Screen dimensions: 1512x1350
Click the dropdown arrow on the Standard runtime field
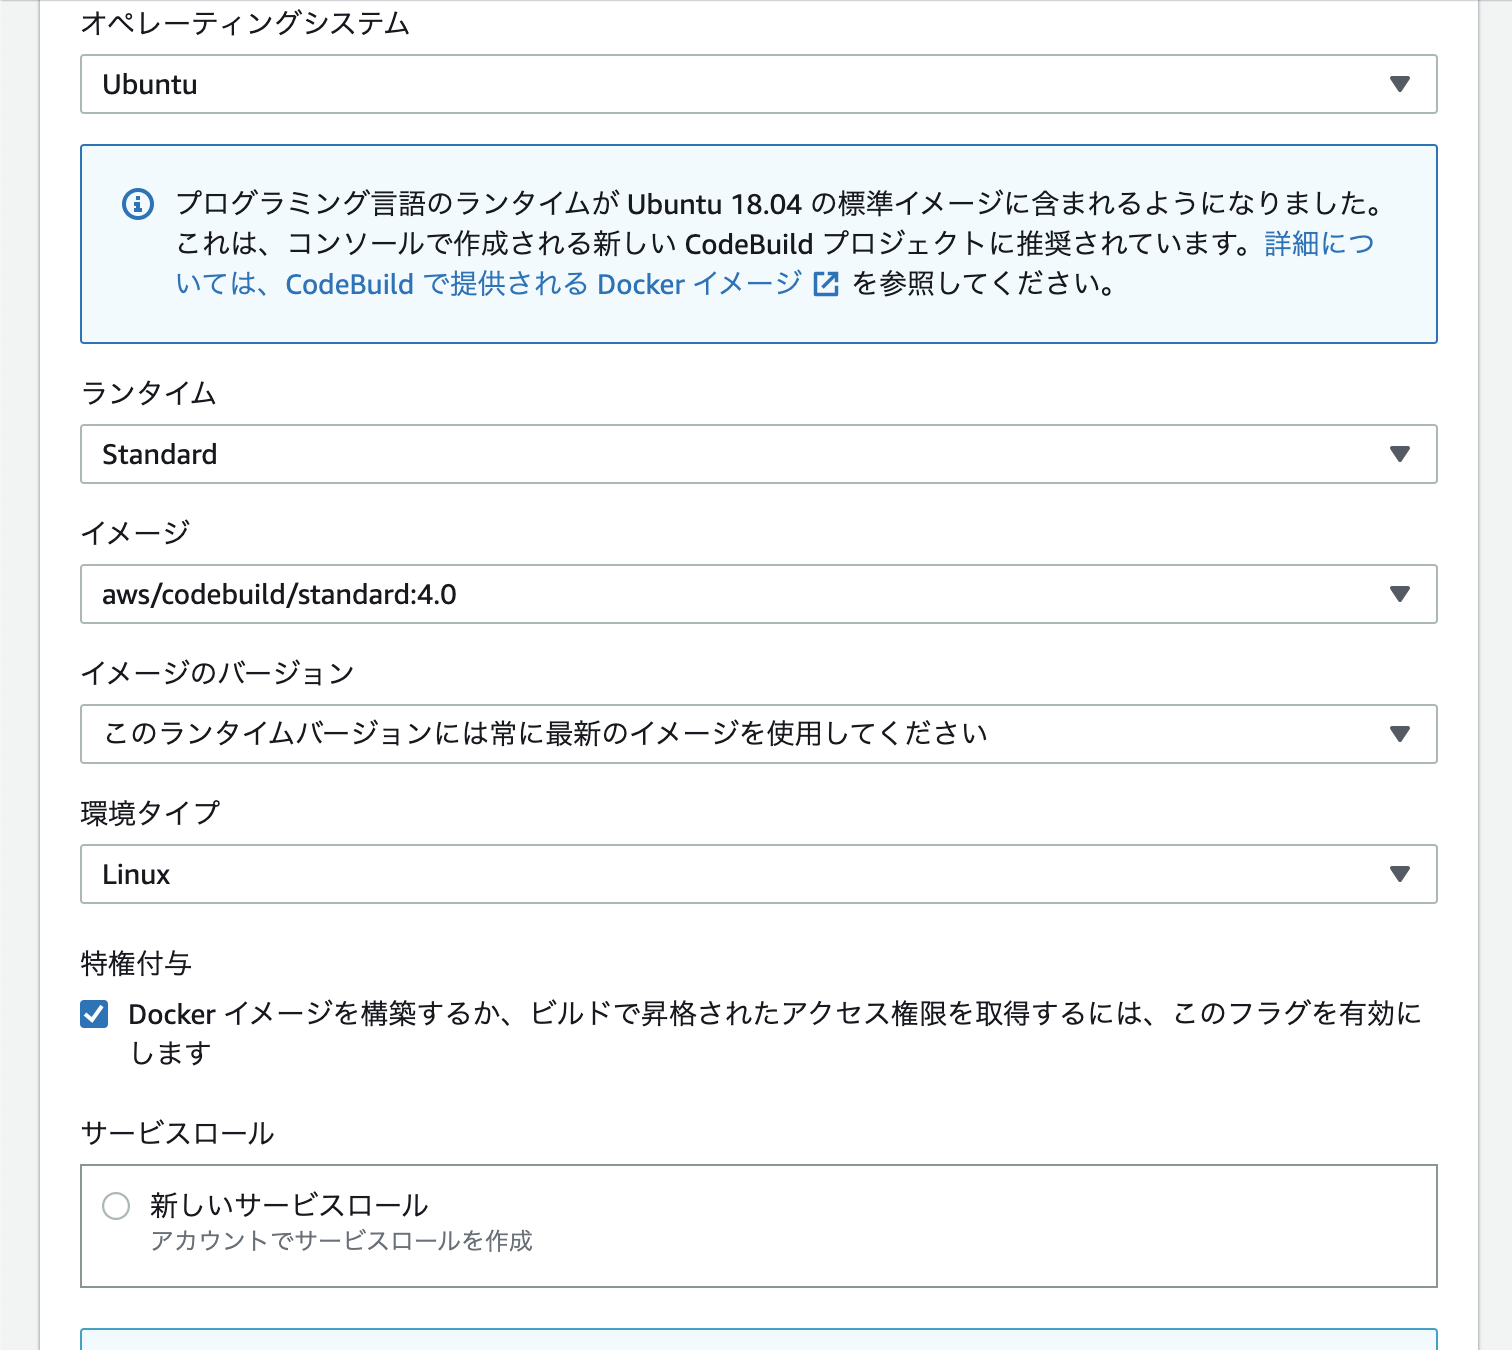click(1400, 454)
